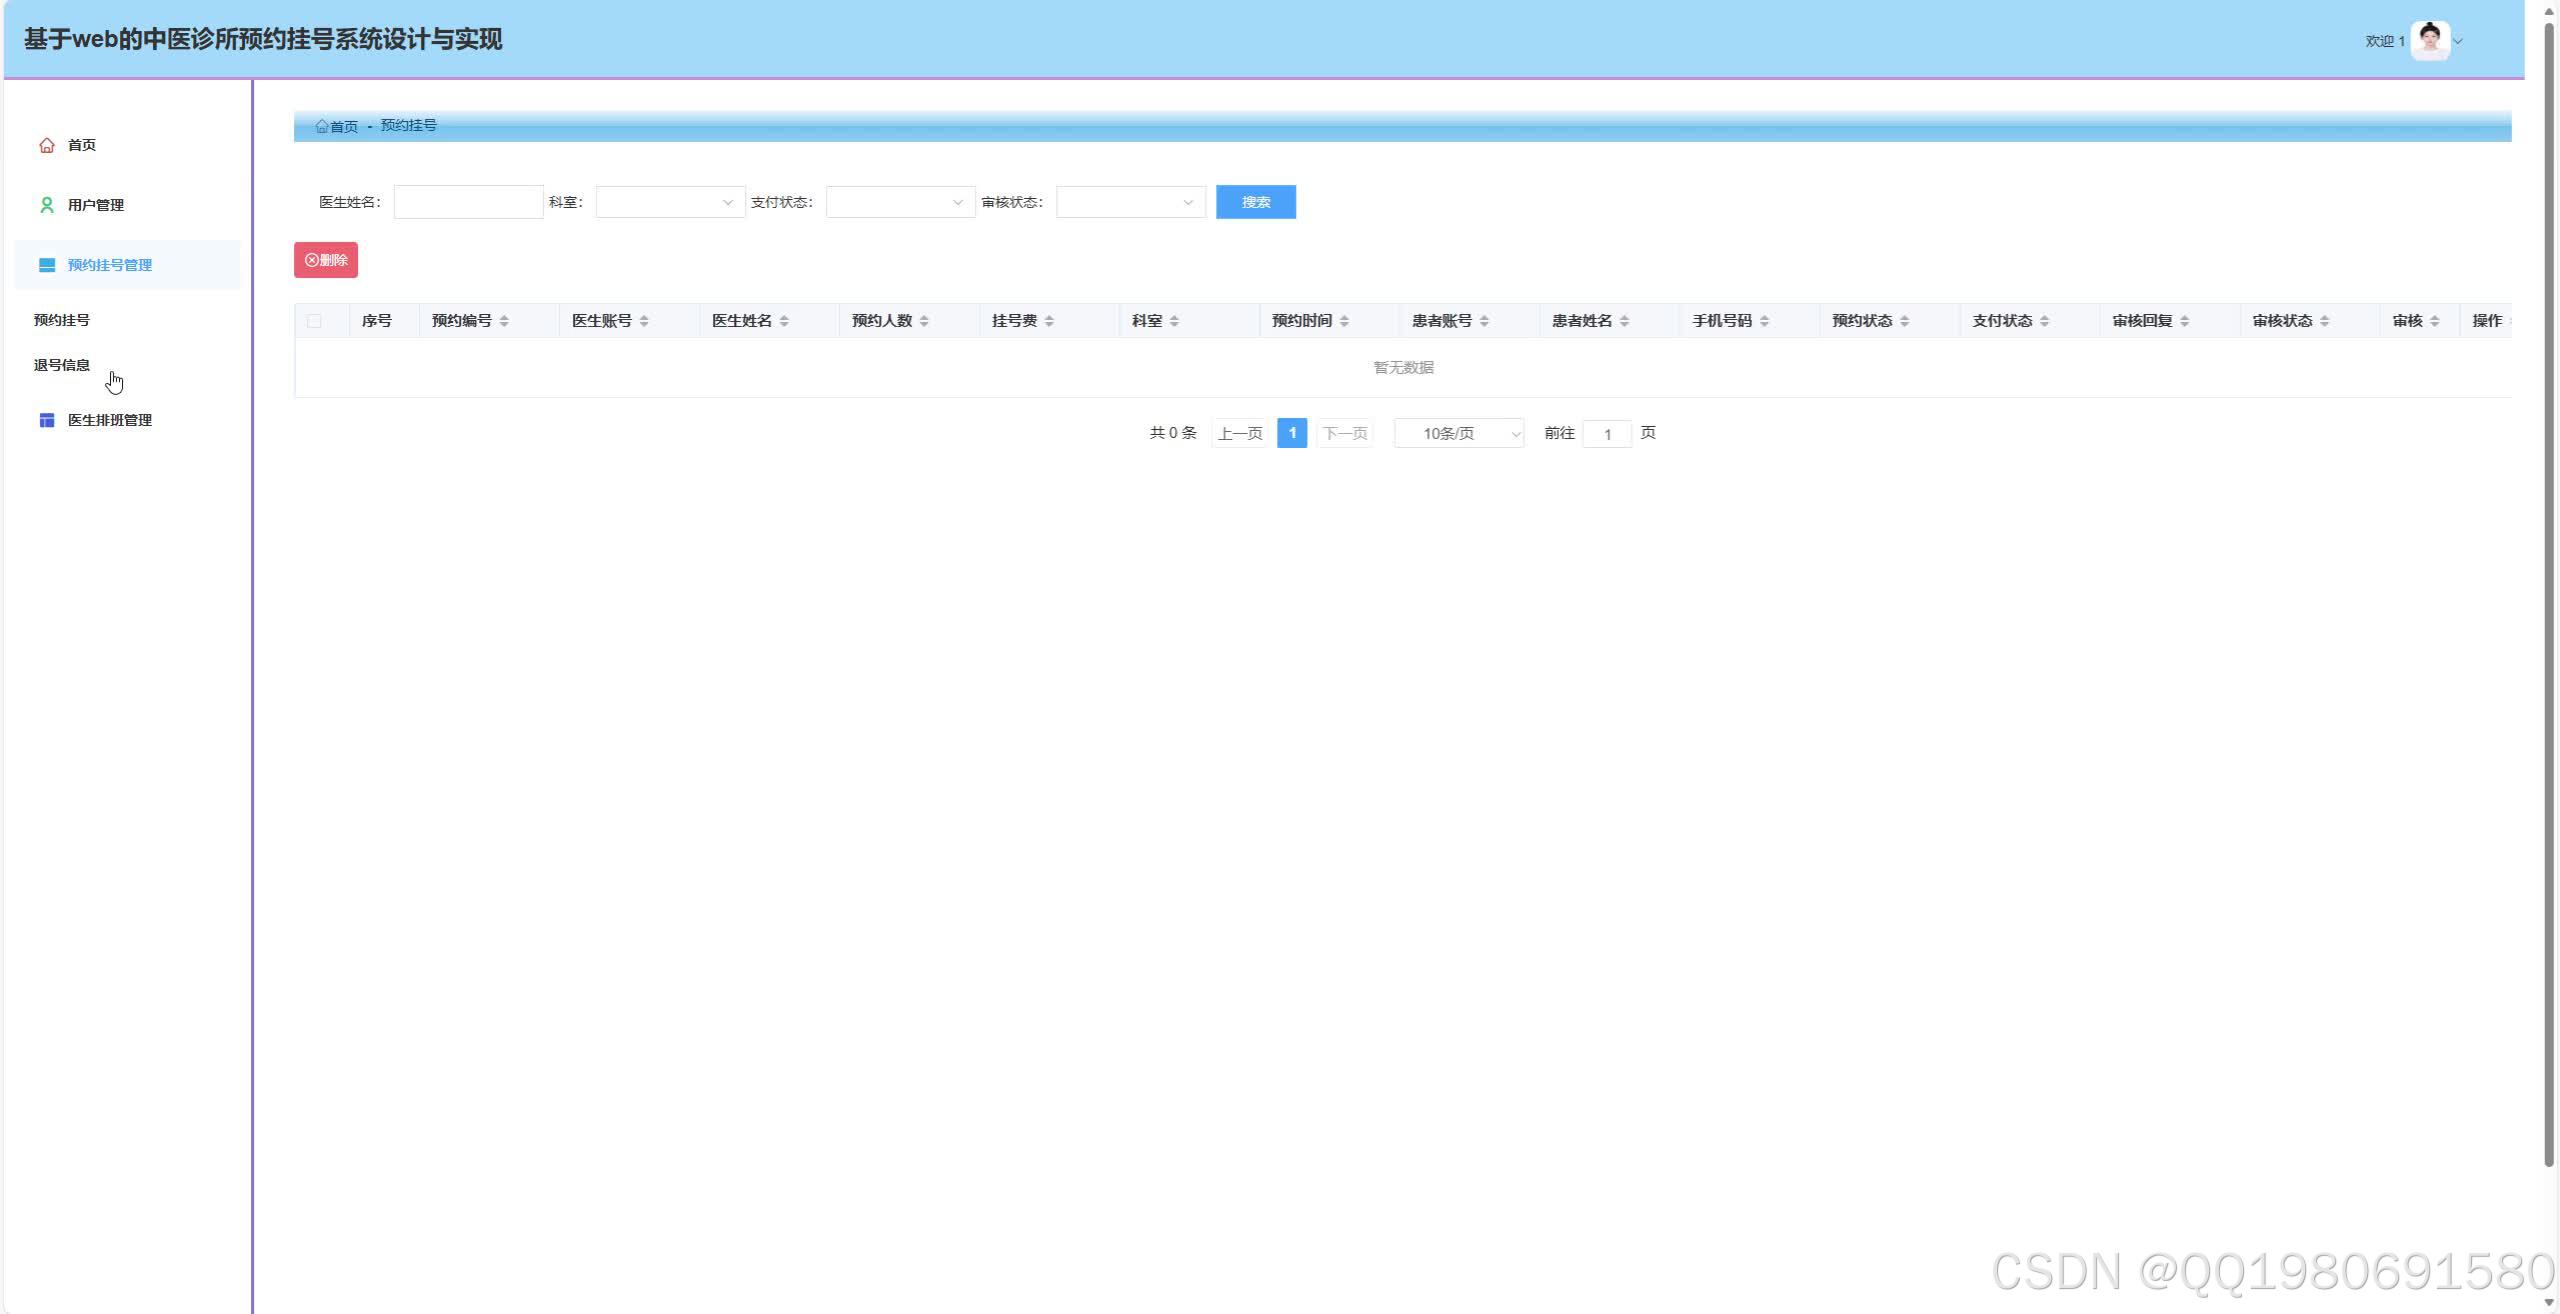Click home icon in breadcrumb bar
This screenshot has width=2560, height=1314.
pyautogui.click(x=322, y=126)
